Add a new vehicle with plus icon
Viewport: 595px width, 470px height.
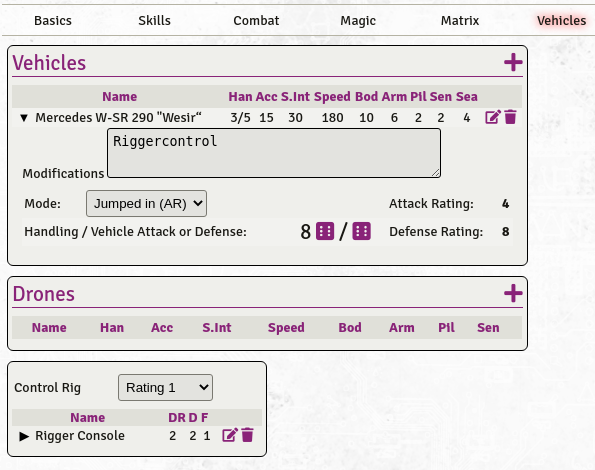513,62
